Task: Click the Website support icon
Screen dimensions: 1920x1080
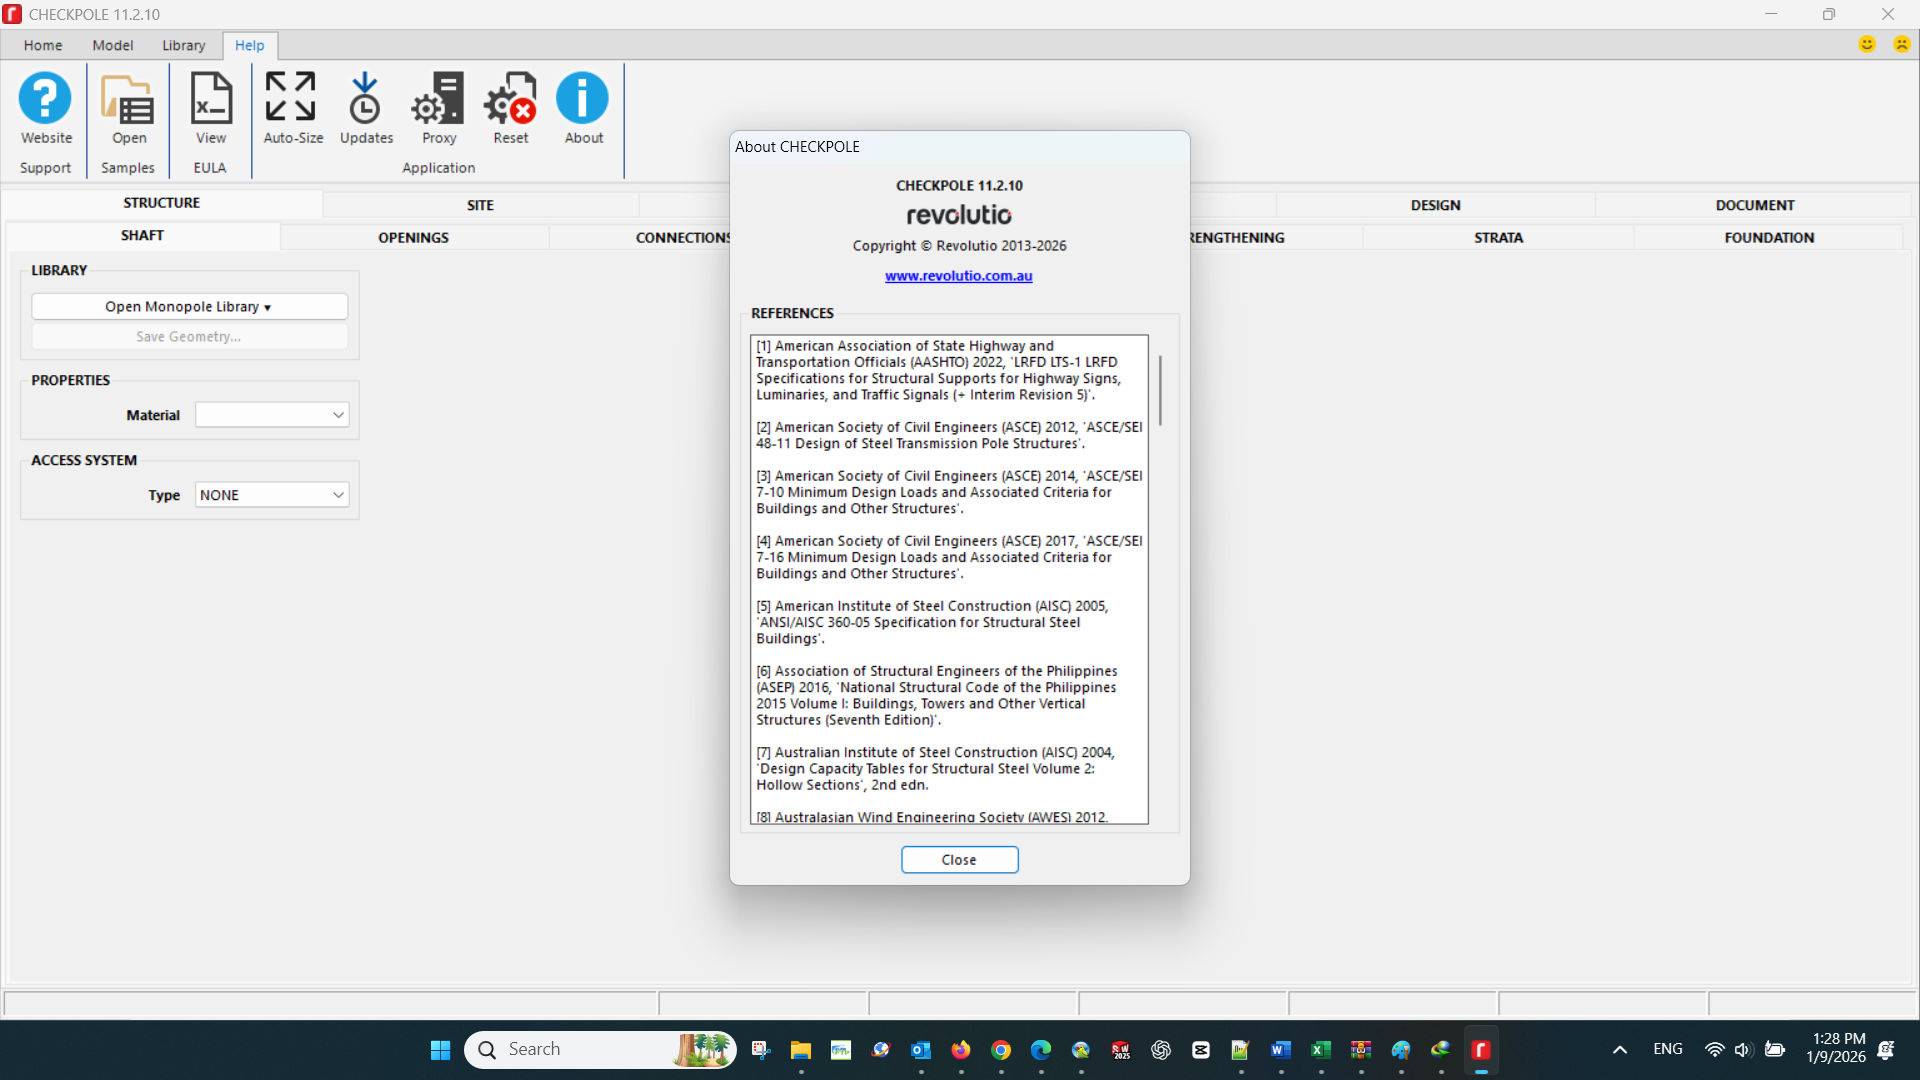Action: click(46, 99)
